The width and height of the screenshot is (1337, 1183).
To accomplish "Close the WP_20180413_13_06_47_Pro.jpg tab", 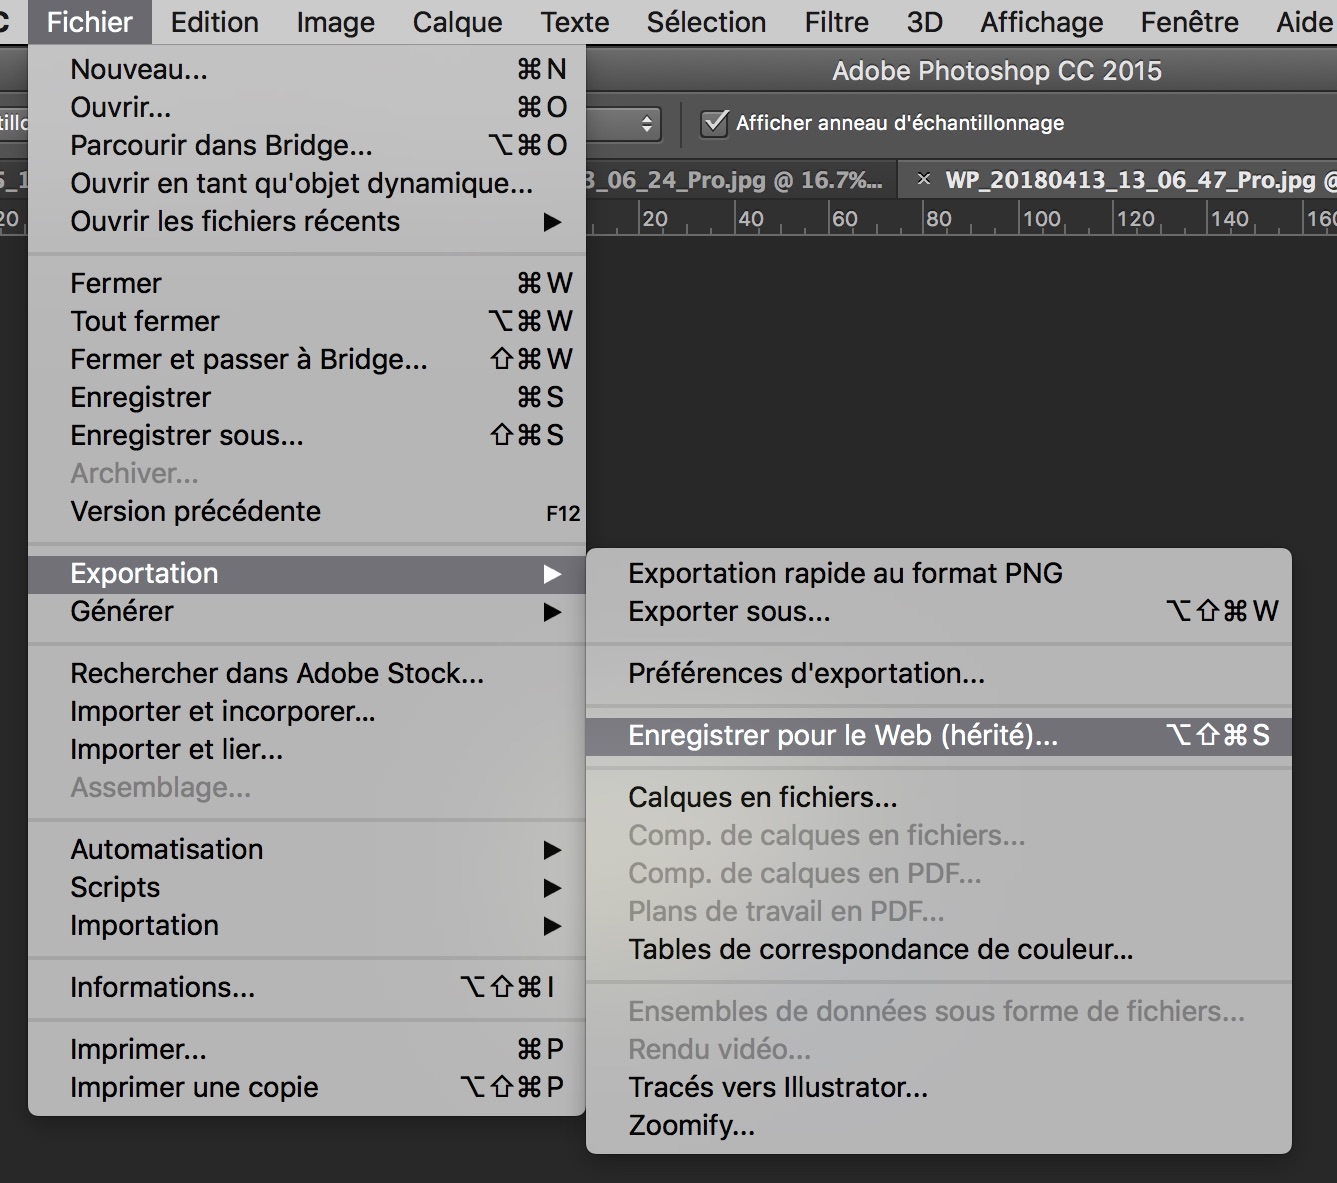I will coord(923,180).
